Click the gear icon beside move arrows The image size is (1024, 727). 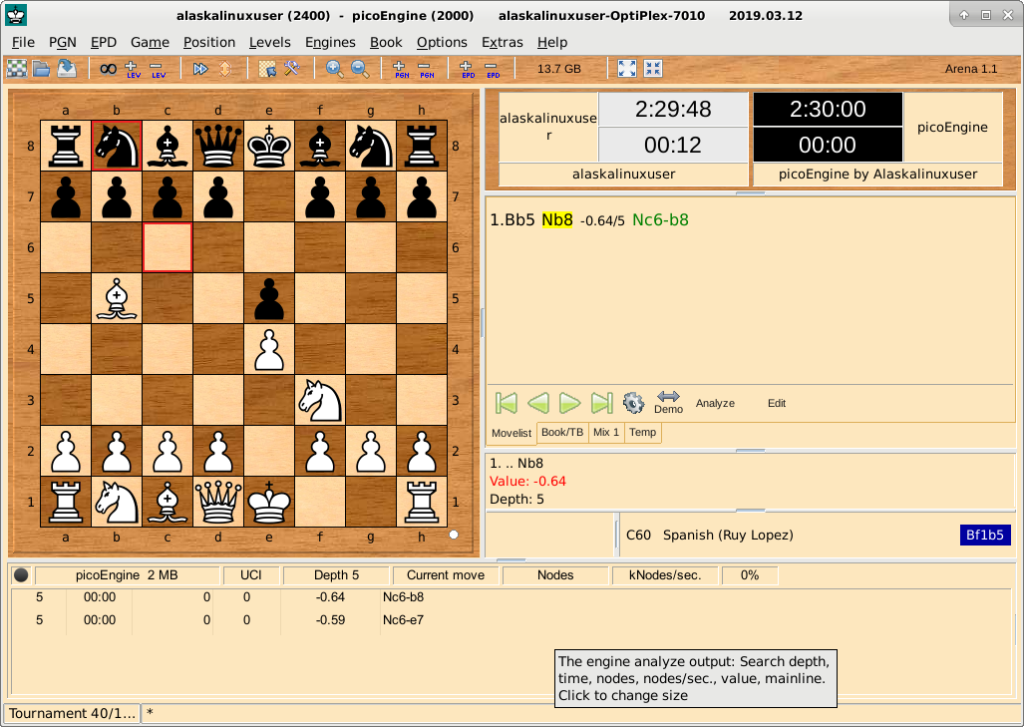tap(633, 403)
